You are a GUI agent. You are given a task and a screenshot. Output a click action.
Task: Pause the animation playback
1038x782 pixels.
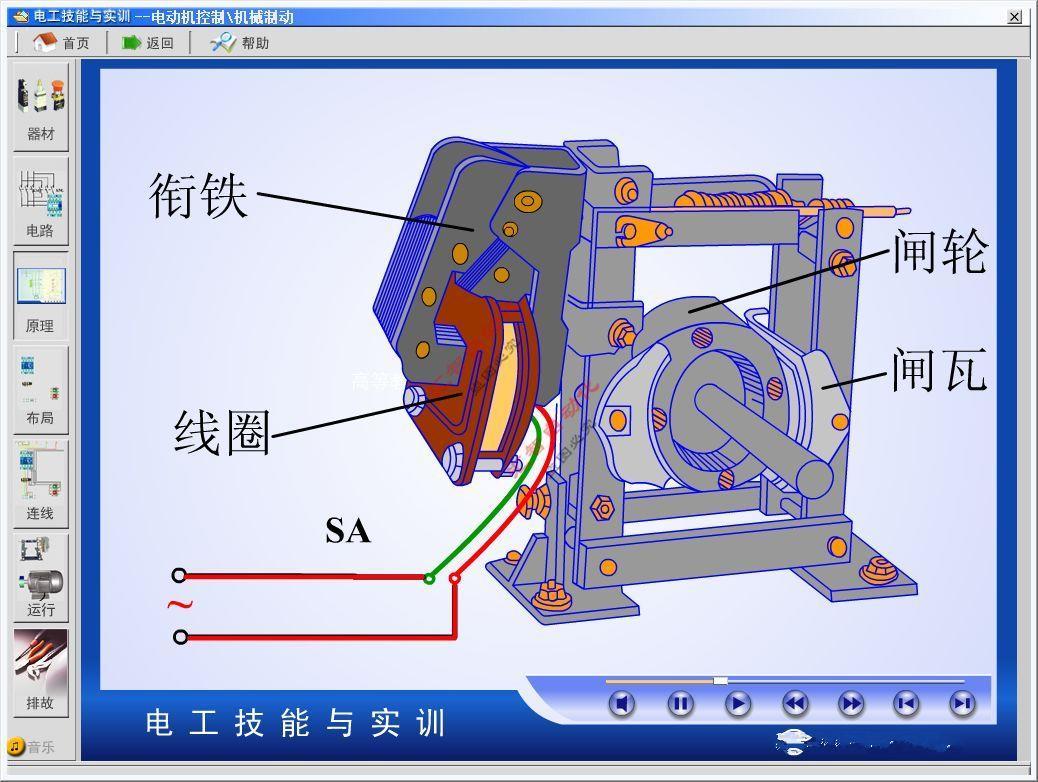(680, 704)
